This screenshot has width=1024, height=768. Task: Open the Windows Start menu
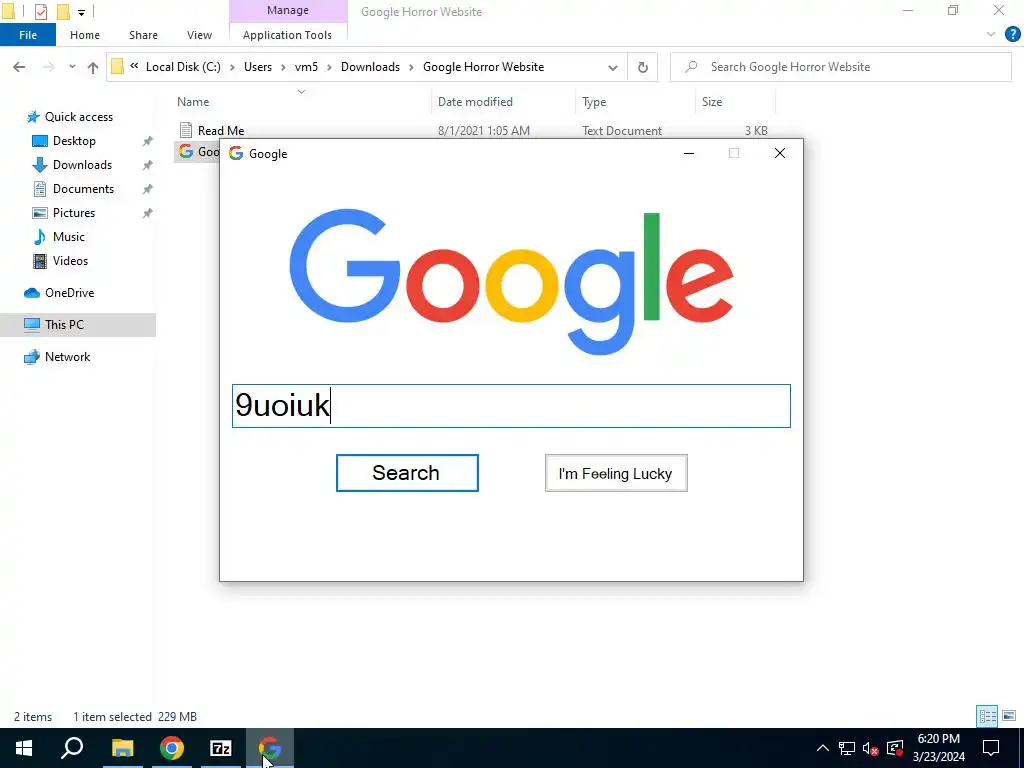click(x=24, y=748)
